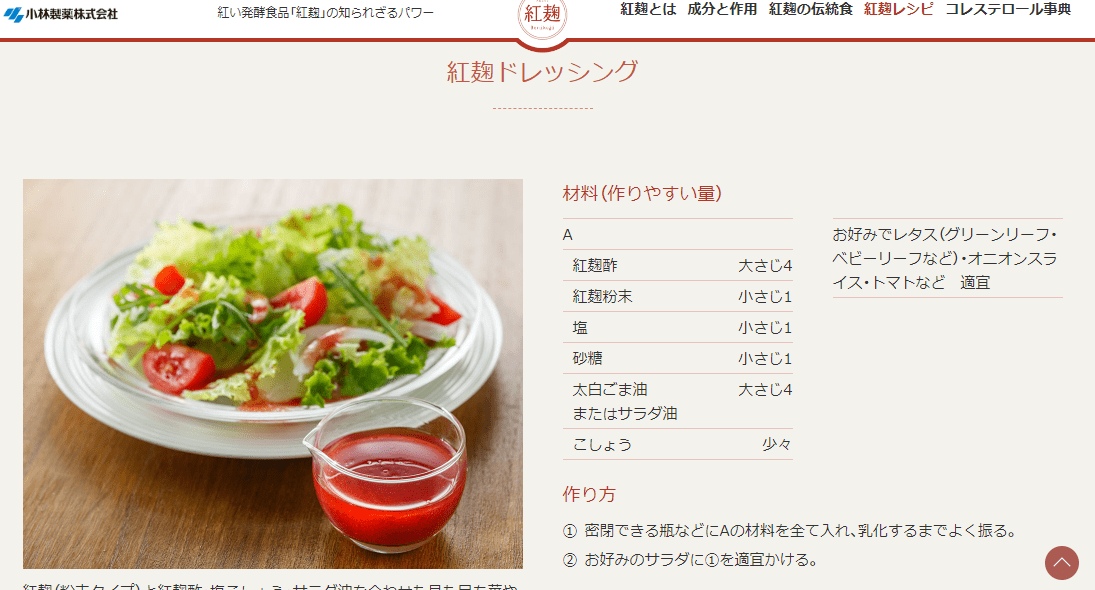Click the 紅麹酢 ingredient row
Image resolution: width=1095 pixels, height=590 pixels.
point(678,265)
